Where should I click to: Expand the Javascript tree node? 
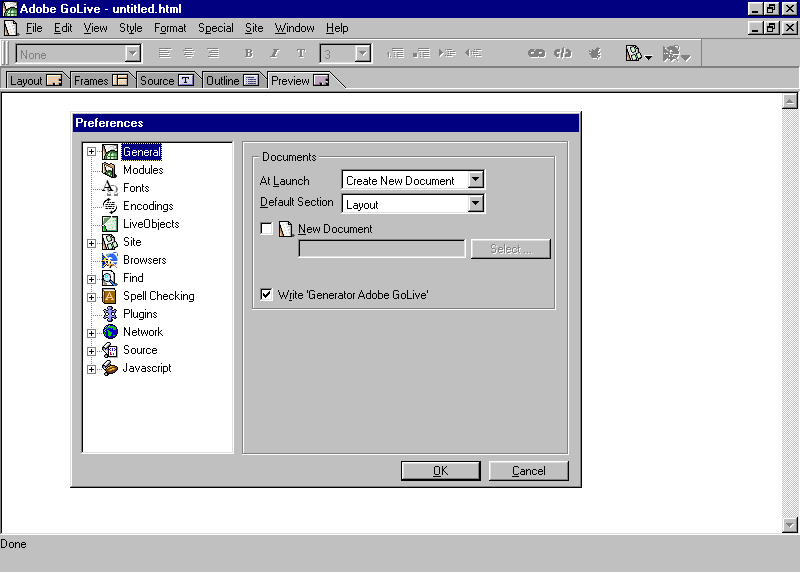(91, 369)
